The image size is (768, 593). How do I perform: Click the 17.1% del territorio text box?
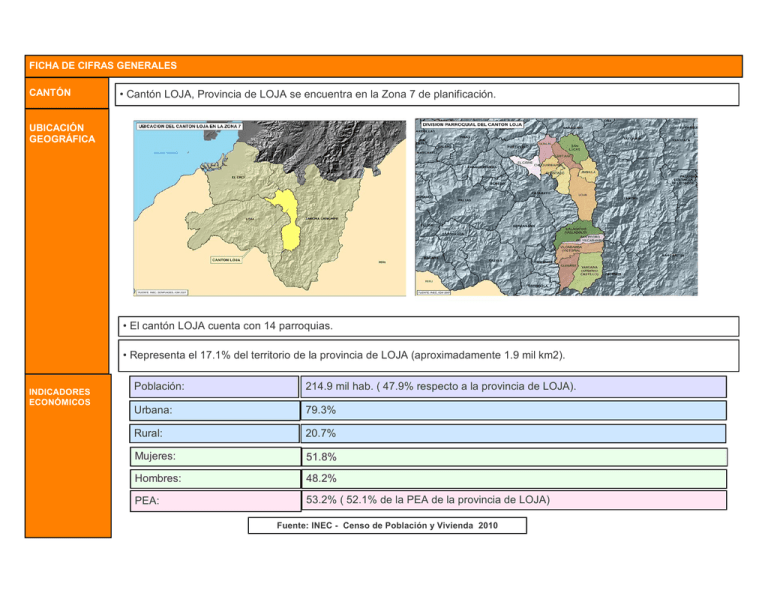click(x=425, y=356)
